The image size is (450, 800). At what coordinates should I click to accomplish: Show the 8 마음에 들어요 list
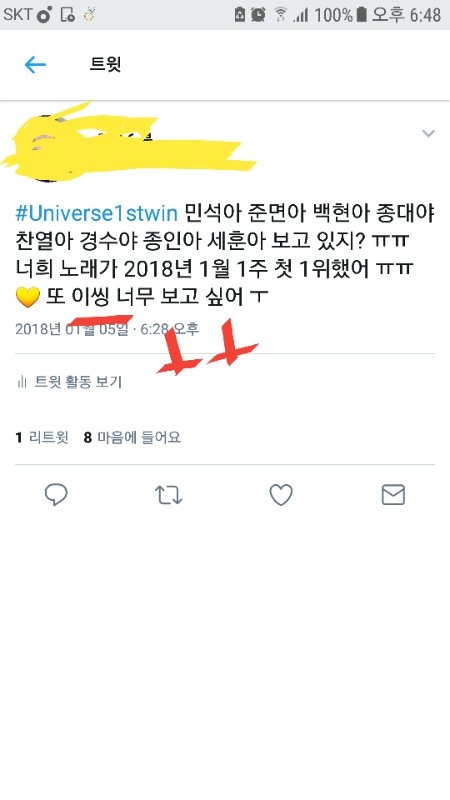point(132,437)
